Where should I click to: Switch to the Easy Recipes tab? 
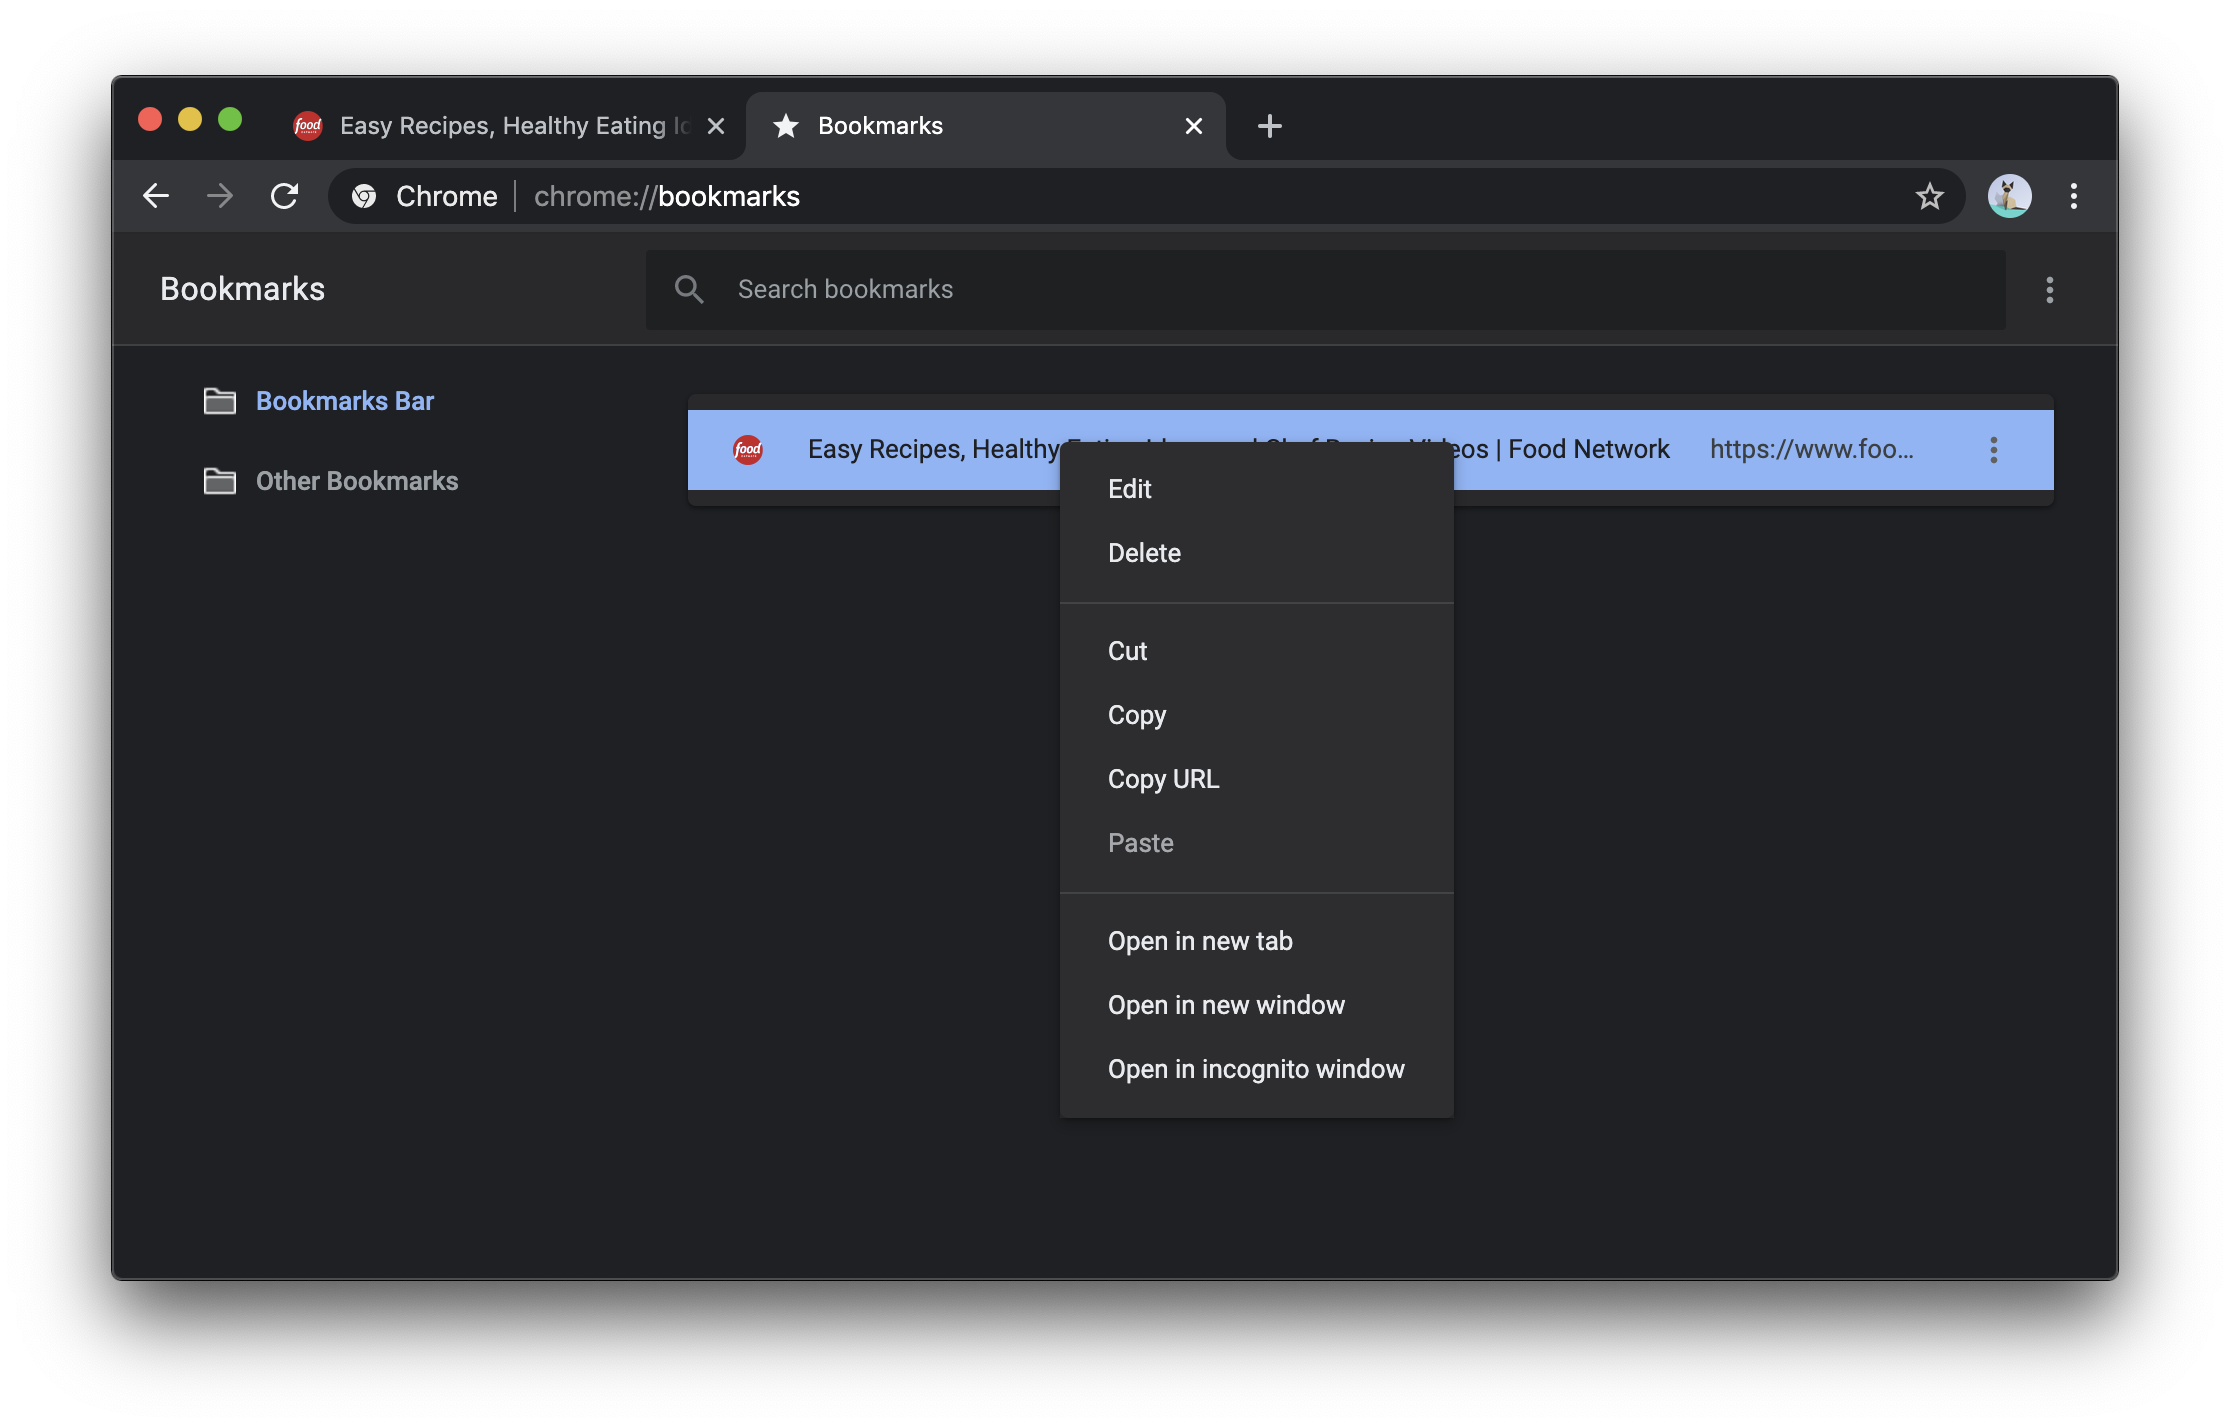coord(508,126)
